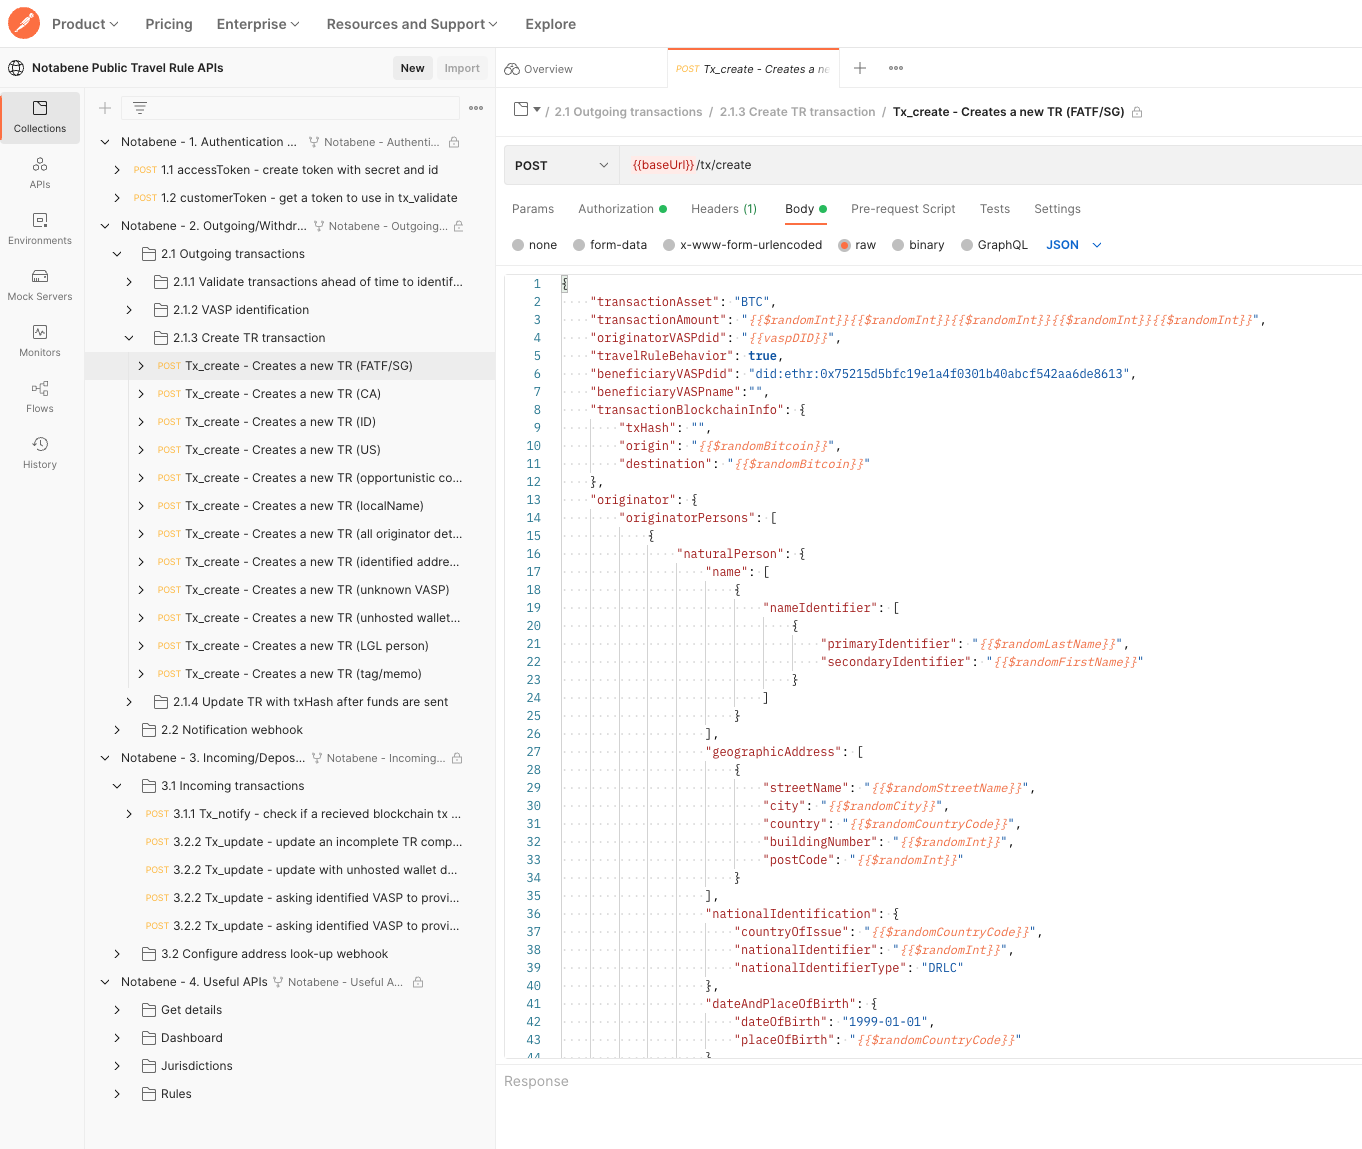Switch to the Params tab
Viewport: 1362px width, 1149px height.
coord(533,209)
